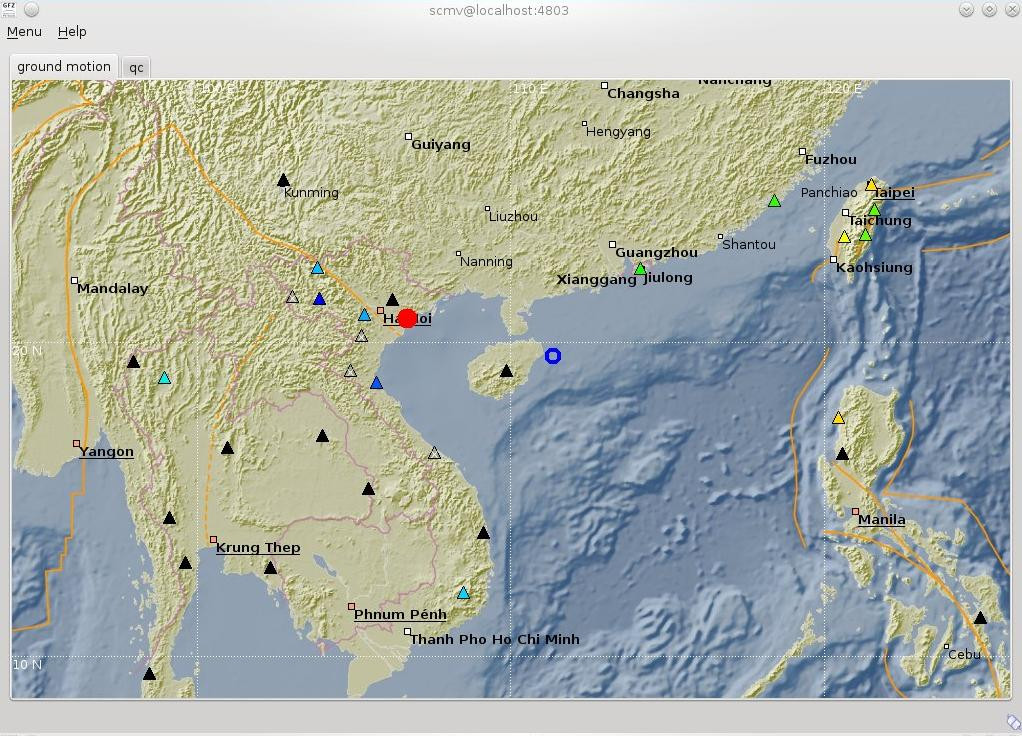Select the ground motion tab
This screenshot has height=736, width=1022.
[64, 67]
